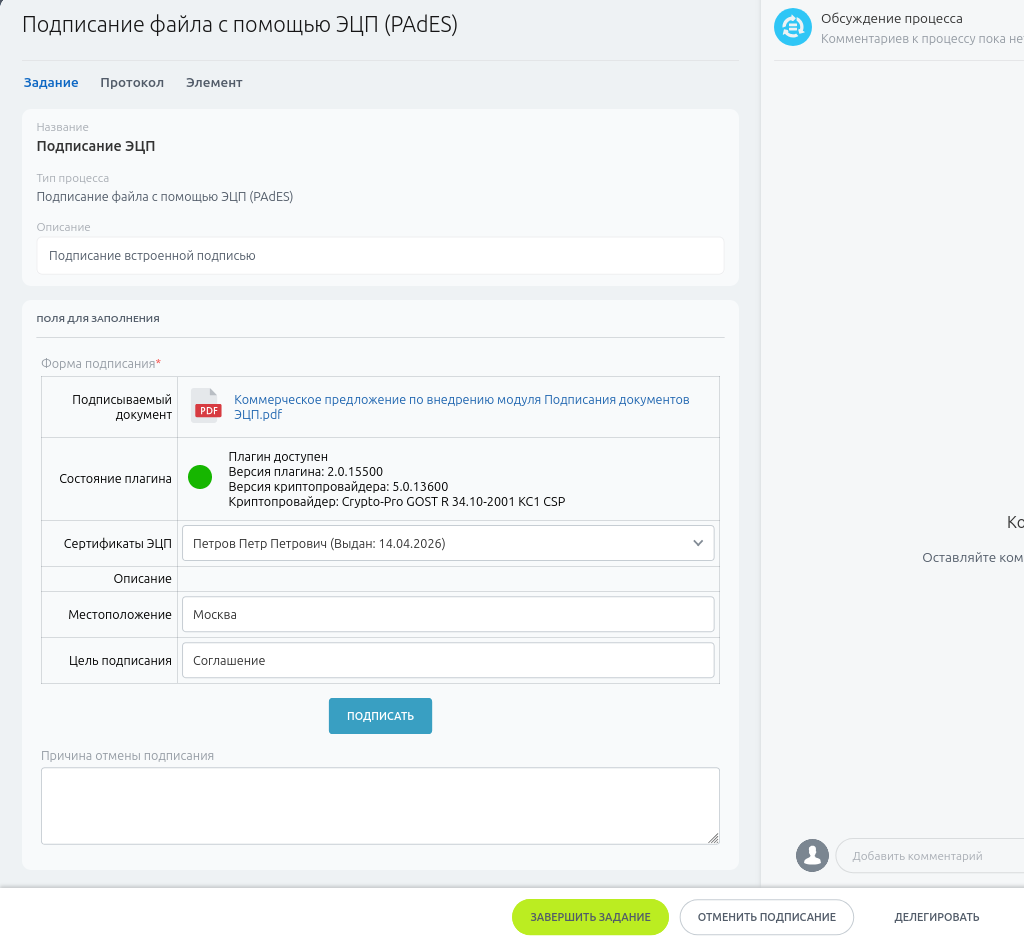Open the Протокол tab

(132, 83)
